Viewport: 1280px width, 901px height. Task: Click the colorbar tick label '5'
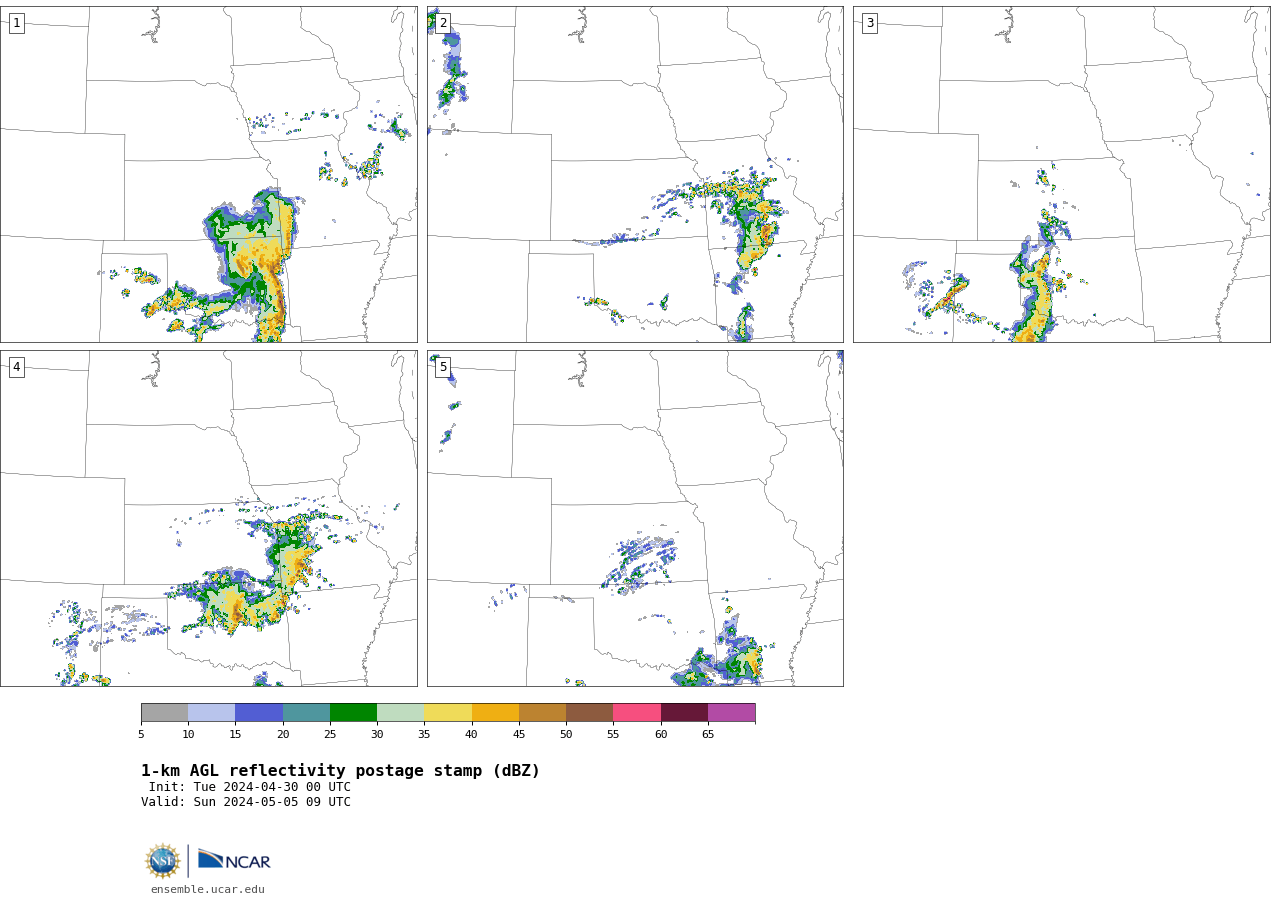tap(141, 735)
